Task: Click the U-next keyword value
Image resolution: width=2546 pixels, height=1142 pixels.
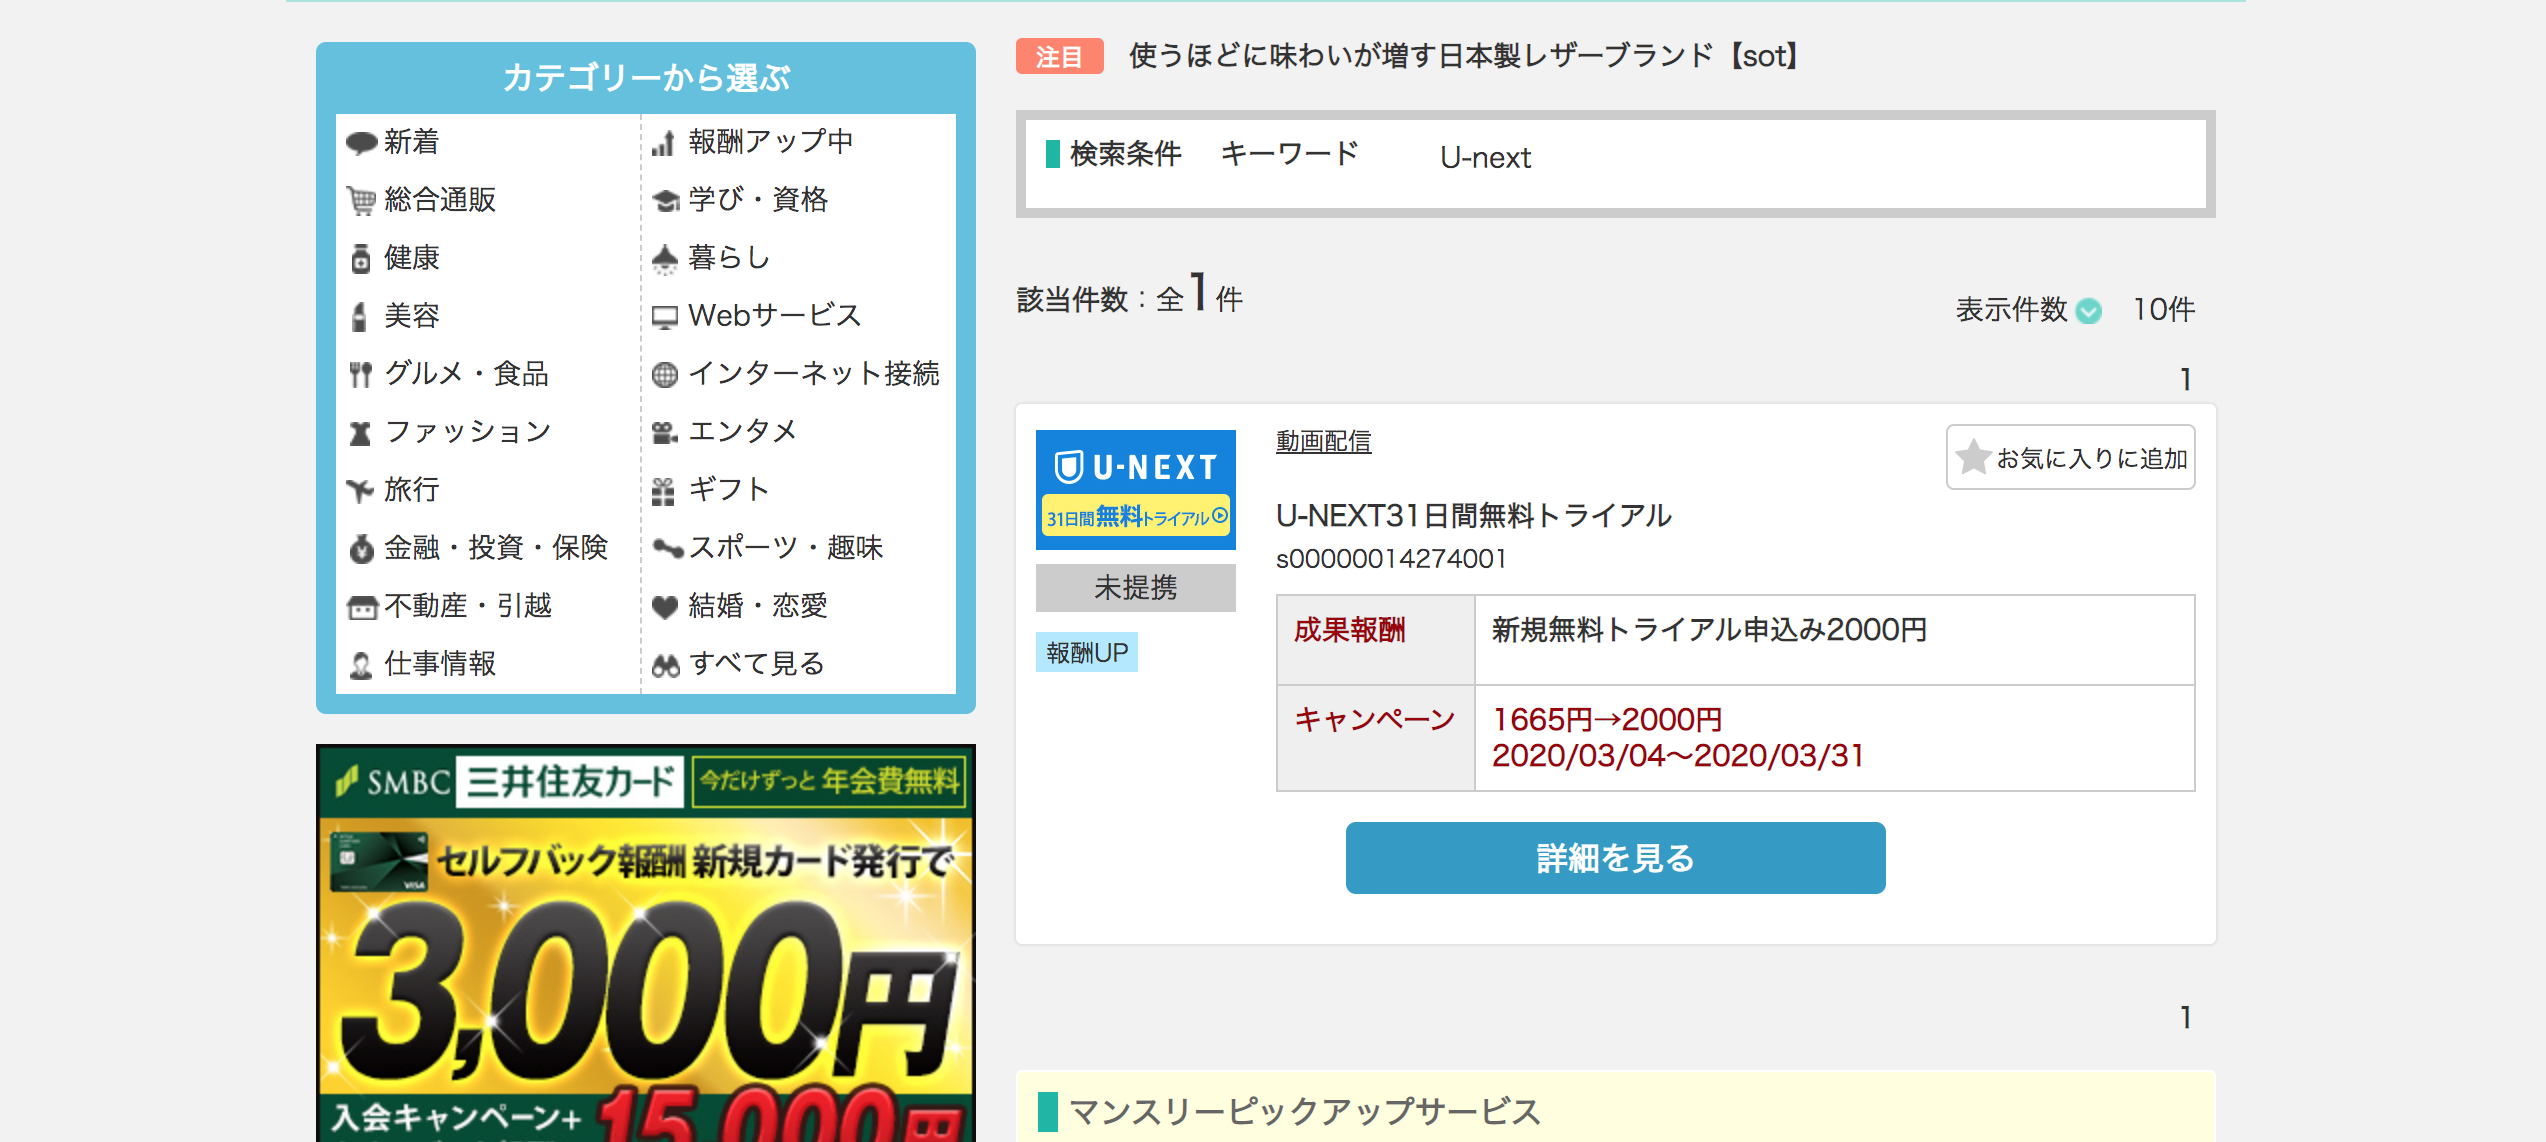Action: pyautogui.click(x=1485, y=158)
